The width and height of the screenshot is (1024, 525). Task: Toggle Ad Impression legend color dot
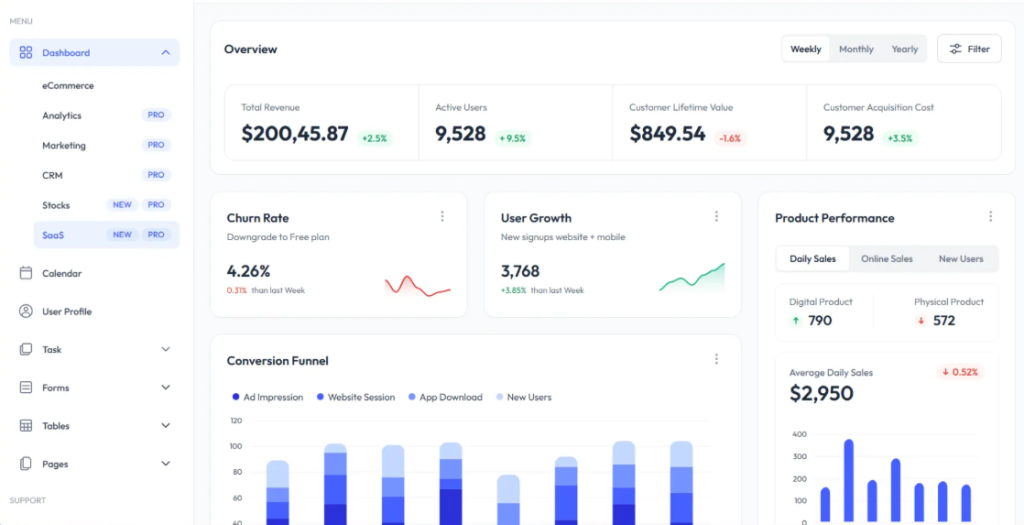(236, 397)
